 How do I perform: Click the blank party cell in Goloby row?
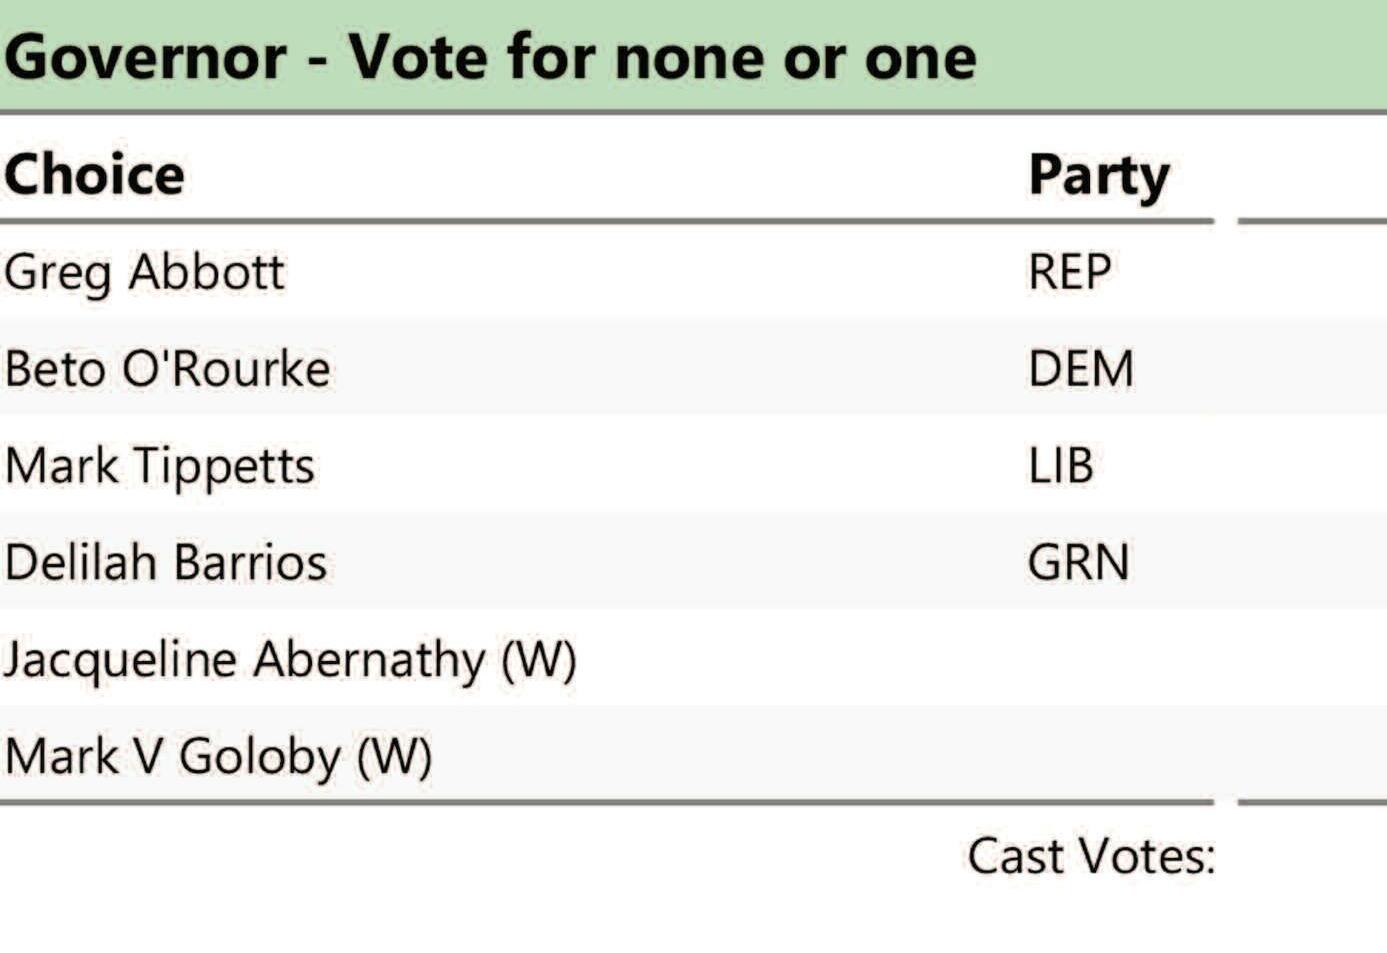[1100, 756]
